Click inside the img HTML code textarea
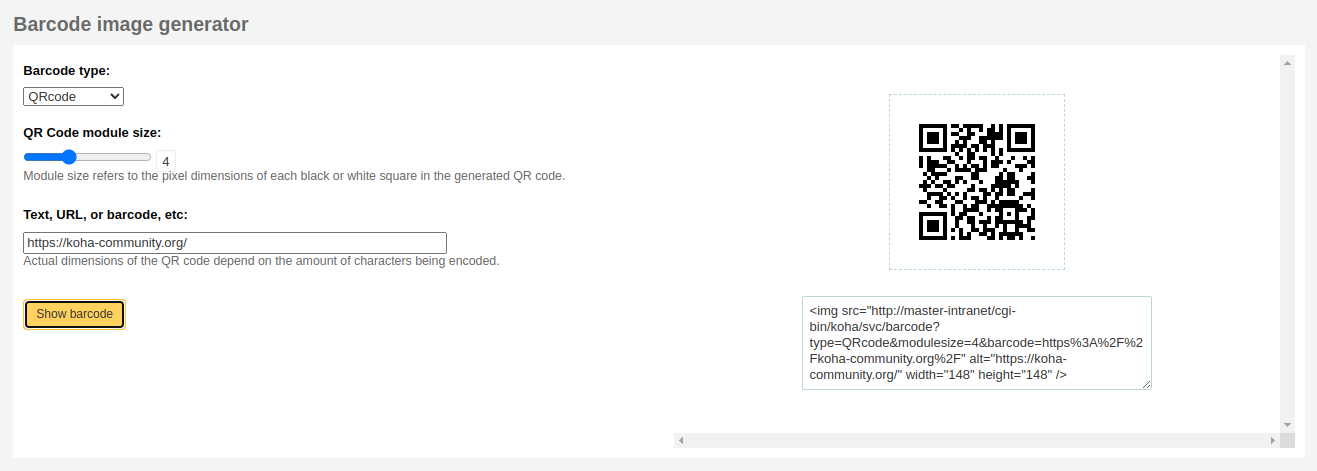The image size is (1317, 471). (x=976, y=342)
